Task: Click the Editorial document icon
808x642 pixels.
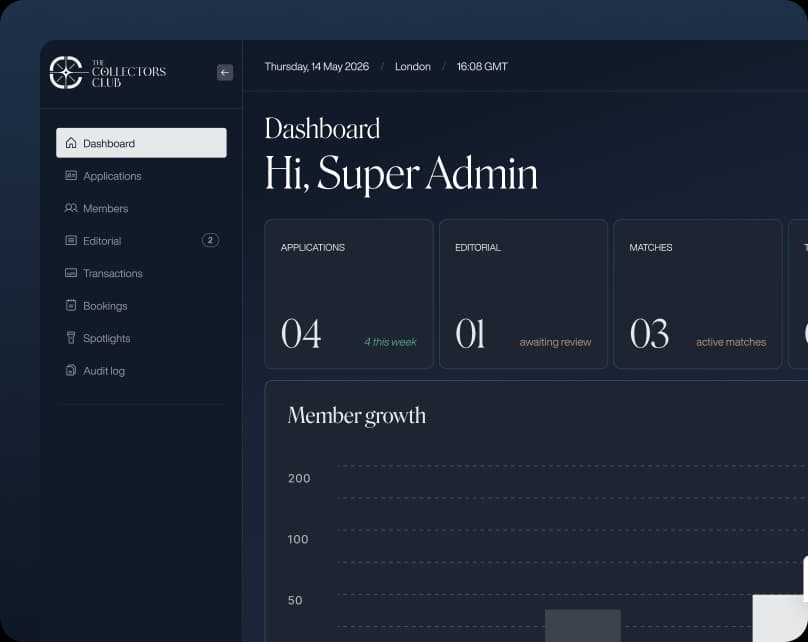Action: (x=71, y=241)
